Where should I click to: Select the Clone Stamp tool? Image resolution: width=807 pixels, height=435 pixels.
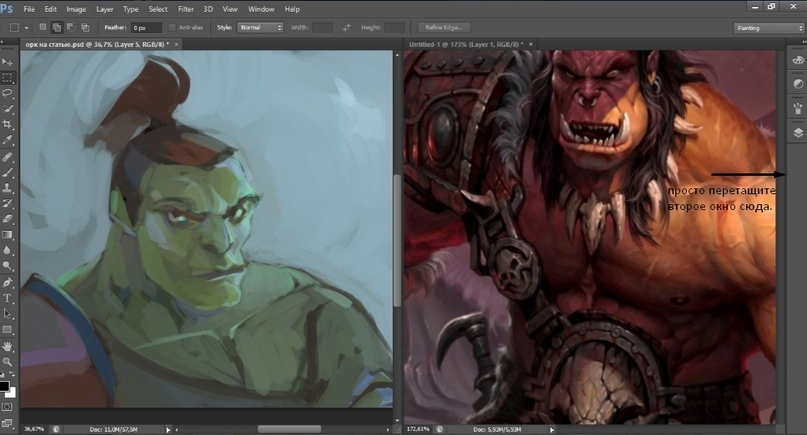pos(7,188)
